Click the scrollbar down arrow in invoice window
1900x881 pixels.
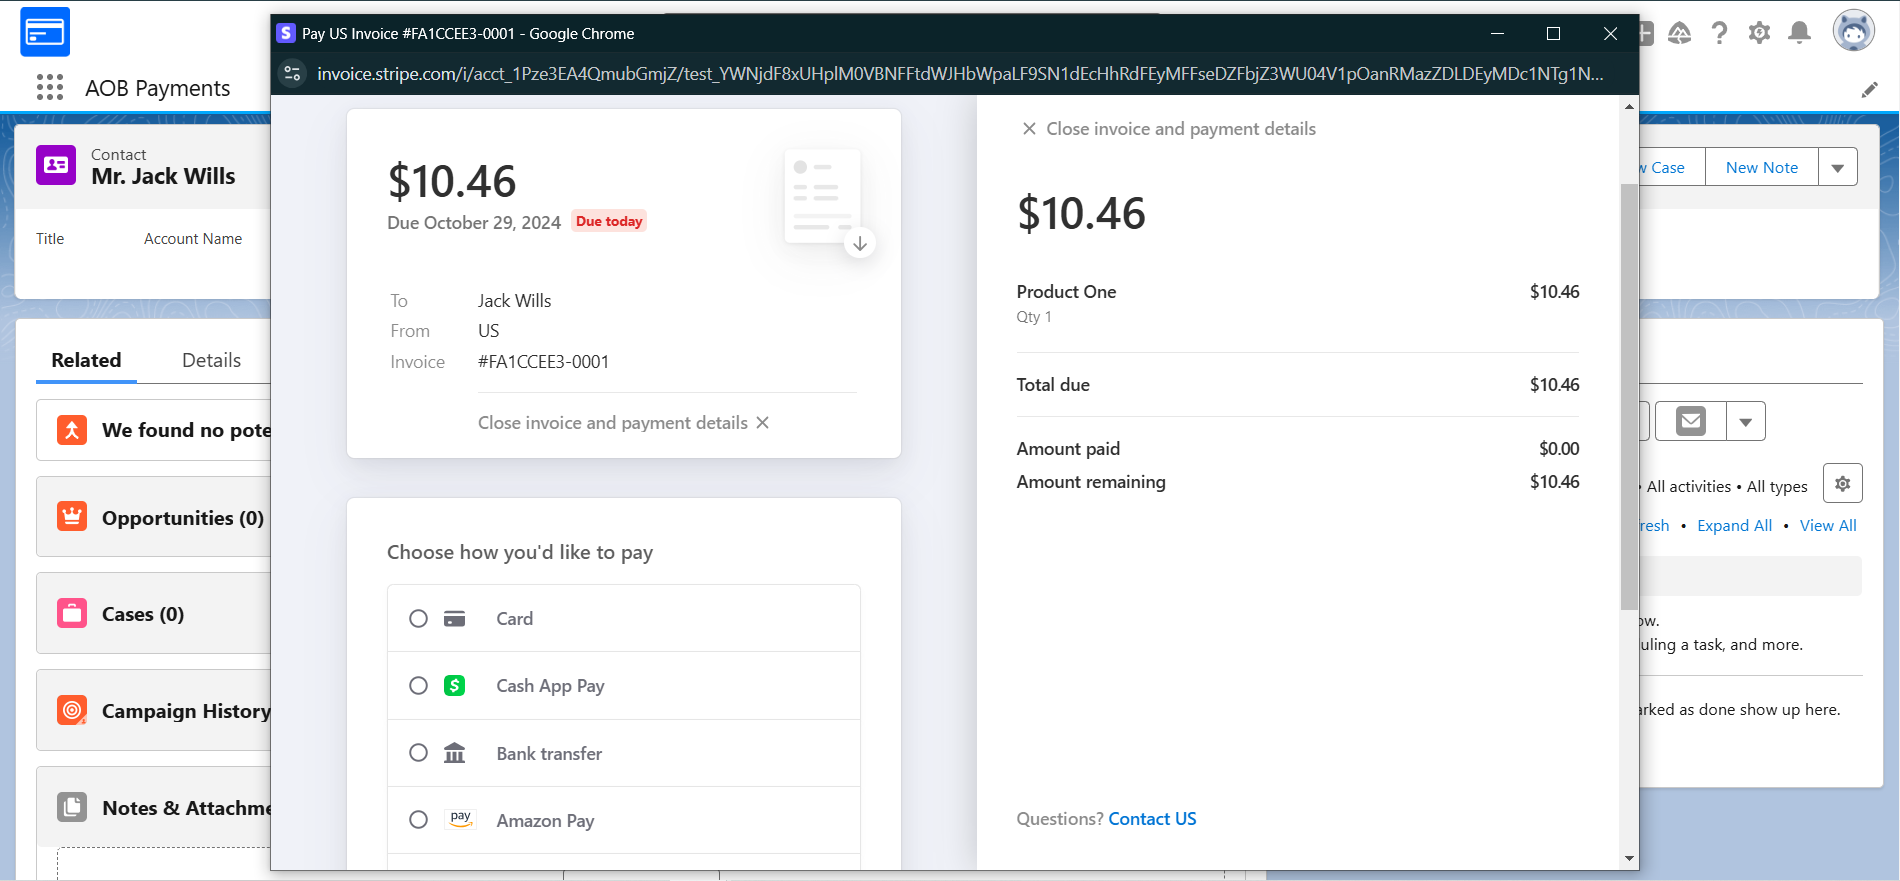click(x=1630, y=859)
